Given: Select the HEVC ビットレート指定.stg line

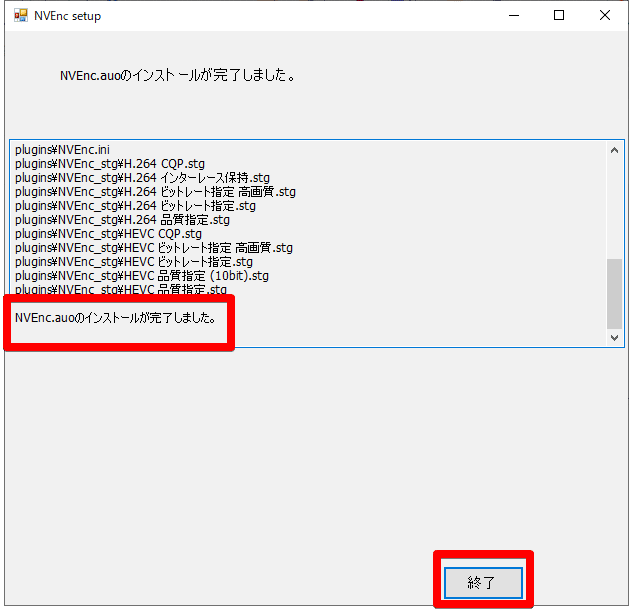Looking at the screenshot, I should tap(134, 262).
